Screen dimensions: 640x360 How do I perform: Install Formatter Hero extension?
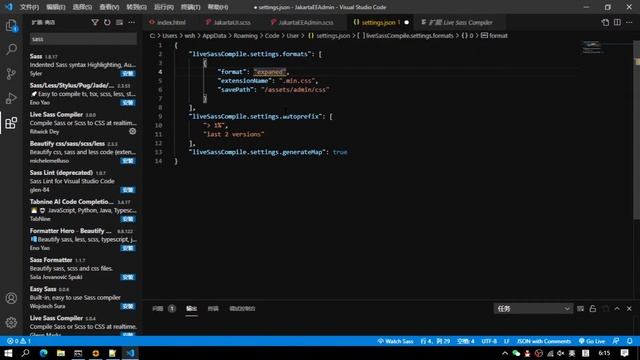pos(128,248)
